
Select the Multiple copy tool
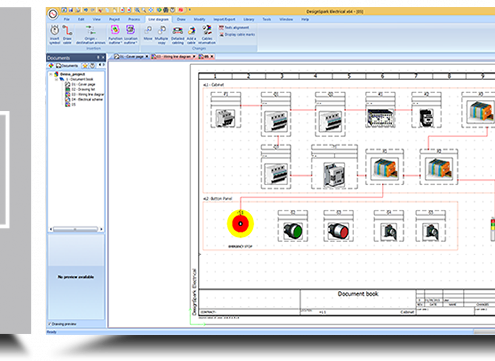[x=162, y=34]
